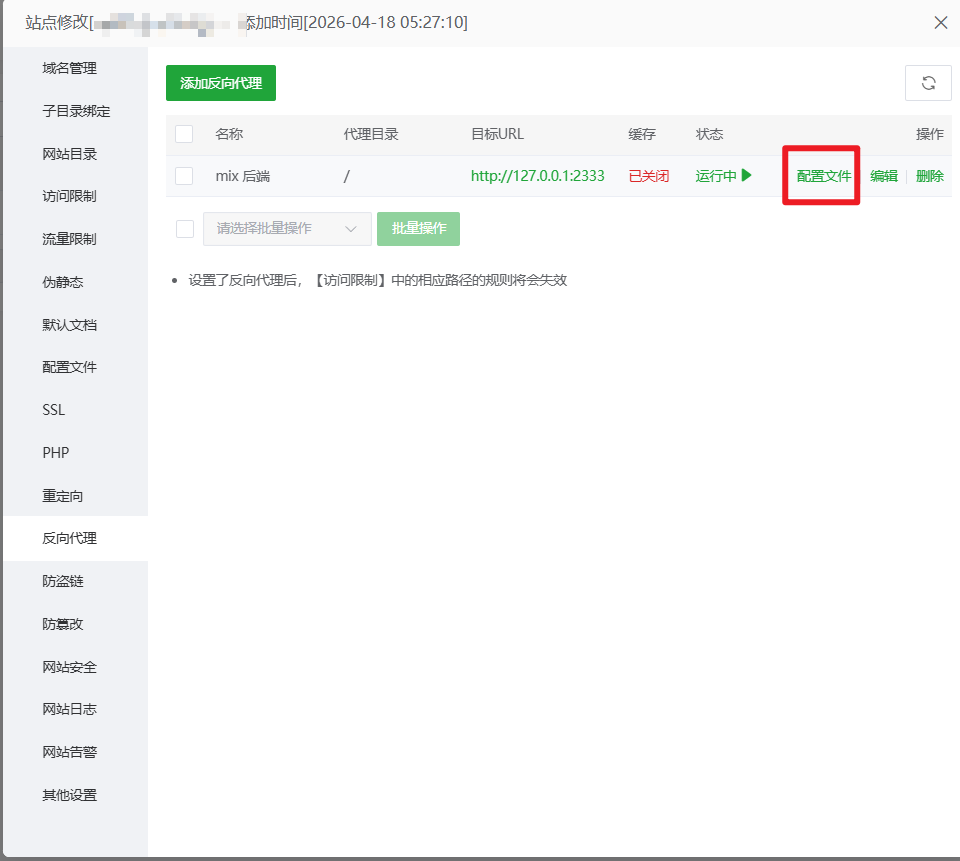Viewport: 960px width, 861px height.
Task: Close the site modification dialog
Action: click(x=940, y=23)
